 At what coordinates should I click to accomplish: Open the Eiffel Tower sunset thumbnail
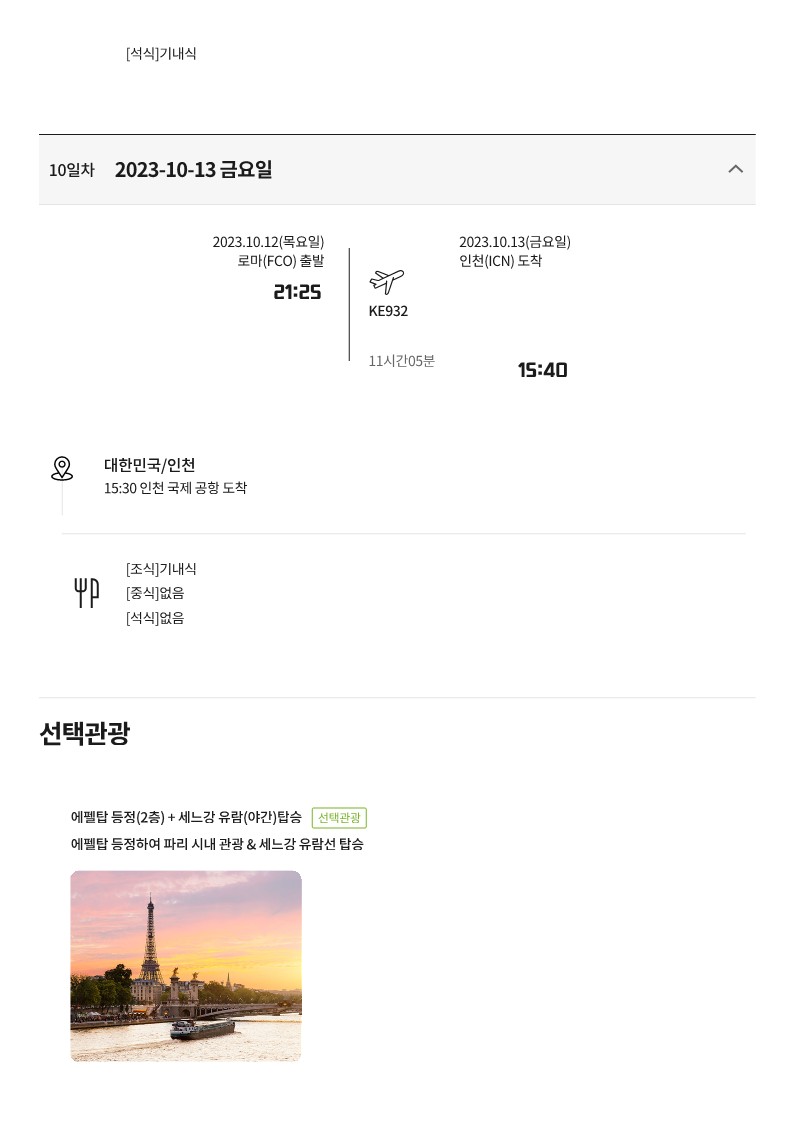[186, 965]
